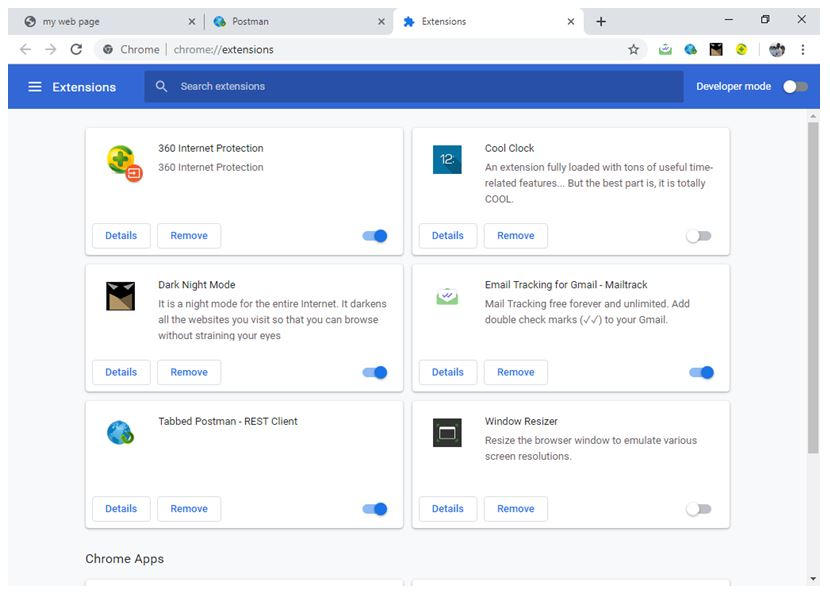The height and width of the screenshot is (603, 830).
Task: Open Details for Tabbed Postman
Action: point(121,509)
